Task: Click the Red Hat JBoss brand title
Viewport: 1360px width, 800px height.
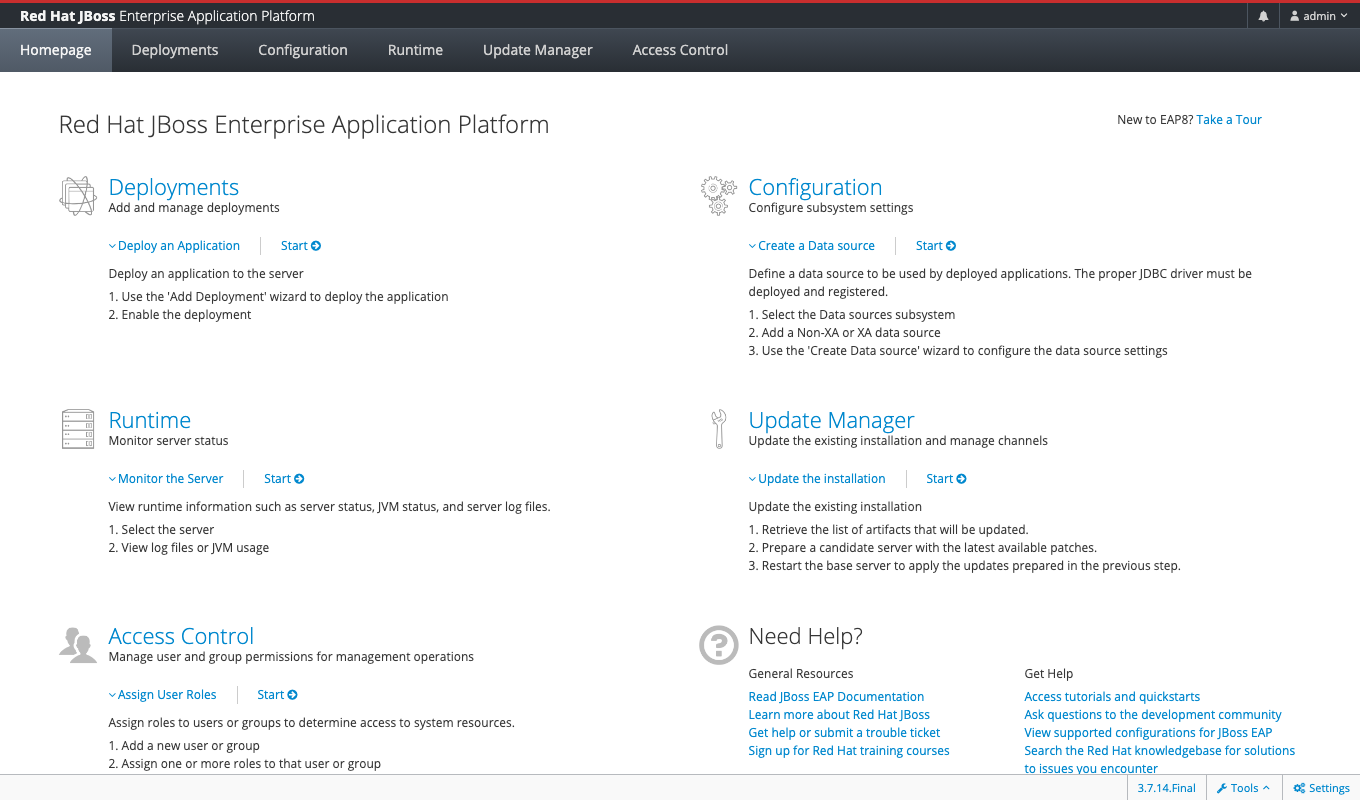Action: pyautogui.click(x=167, y=16)
